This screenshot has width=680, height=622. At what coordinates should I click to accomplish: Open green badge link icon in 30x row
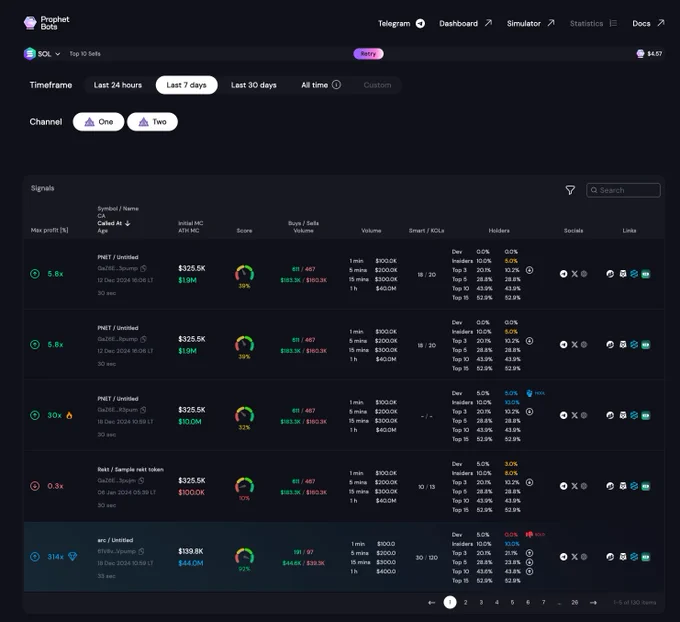(x=646, y=415)
